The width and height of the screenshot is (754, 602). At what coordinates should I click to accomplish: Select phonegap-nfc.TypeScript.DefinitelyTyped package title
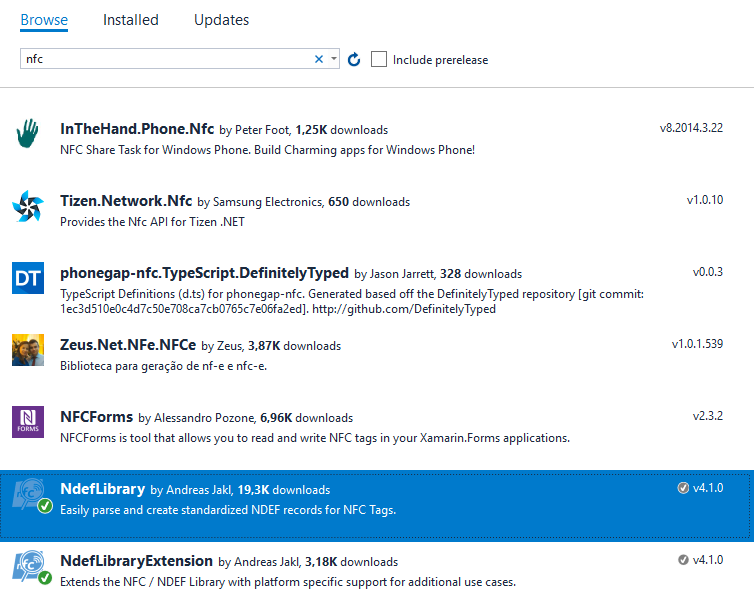(x=204, y=273)
